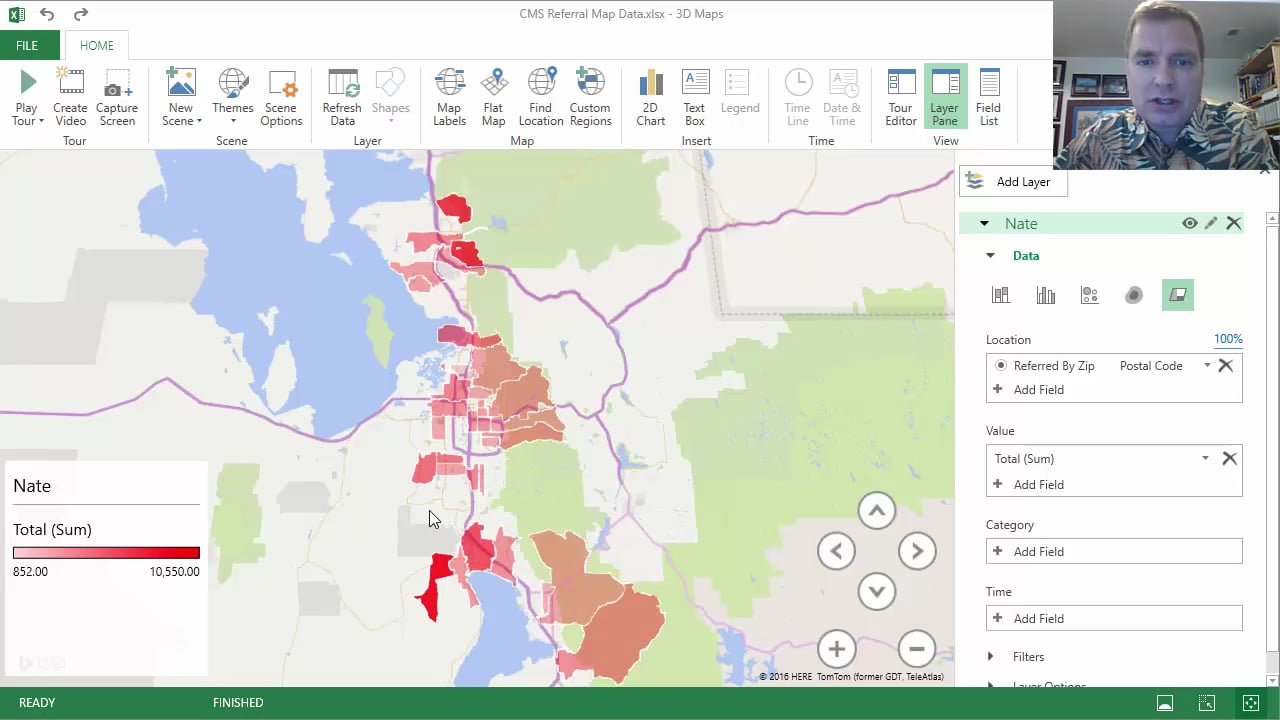Open the Custom Regions tool
1280x720 pixels.
pyautogui.click(x=590, y=98)
